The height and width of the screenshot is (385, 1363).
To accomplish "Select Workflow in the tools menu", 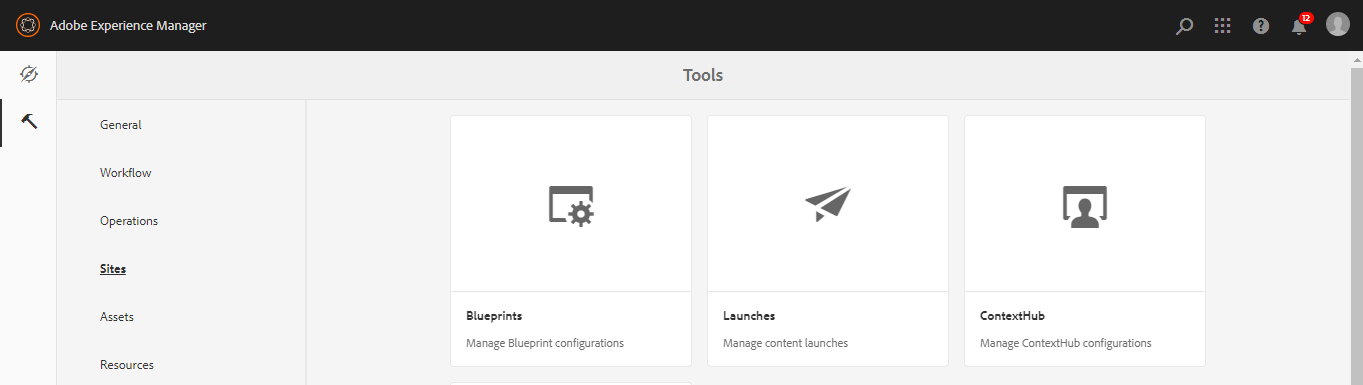I will click(x=126, y=173).
